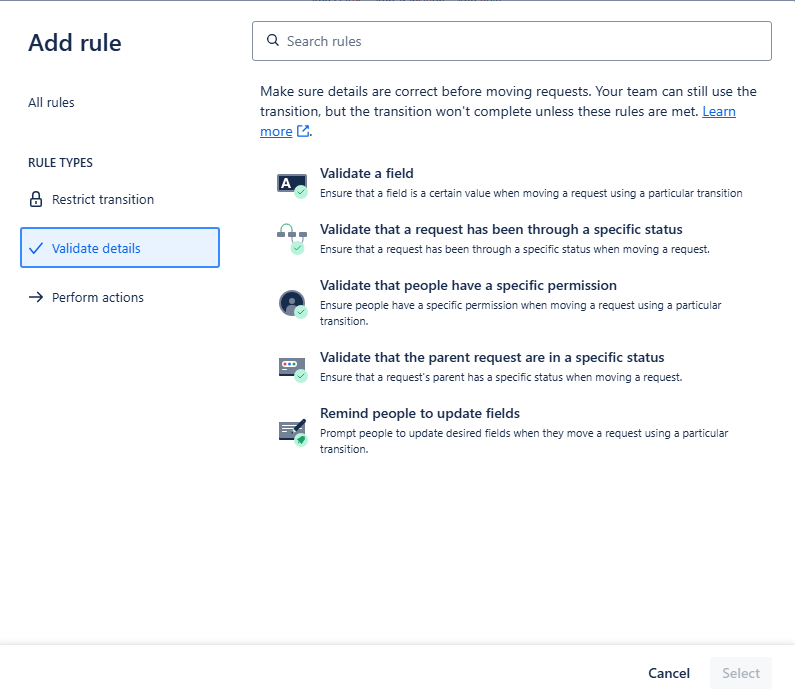The image size is (795, 697).
Task: Cancel the Add rule dialog
Action: point(669,673)
